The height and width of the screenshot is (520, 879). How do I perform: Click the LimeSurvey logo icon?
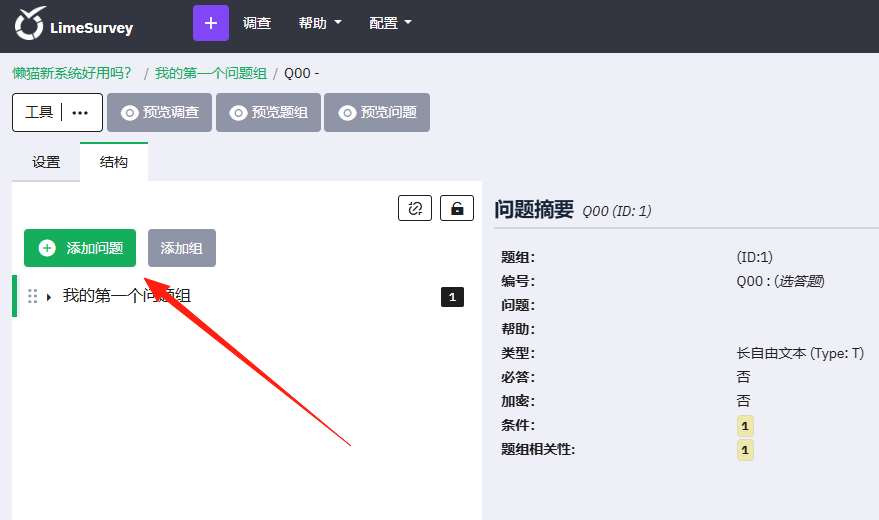pyautogui.click(x=29, y=23)
